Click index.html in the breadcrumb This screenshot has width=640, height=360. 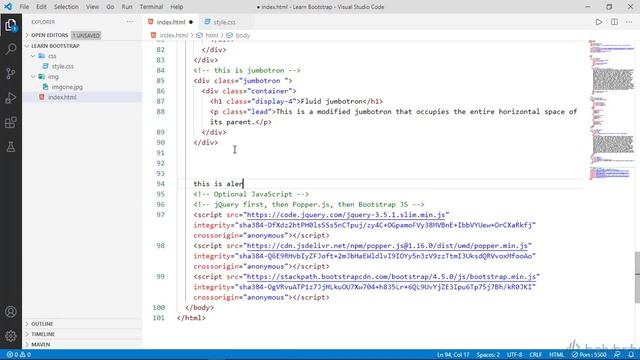pos(173,36)
